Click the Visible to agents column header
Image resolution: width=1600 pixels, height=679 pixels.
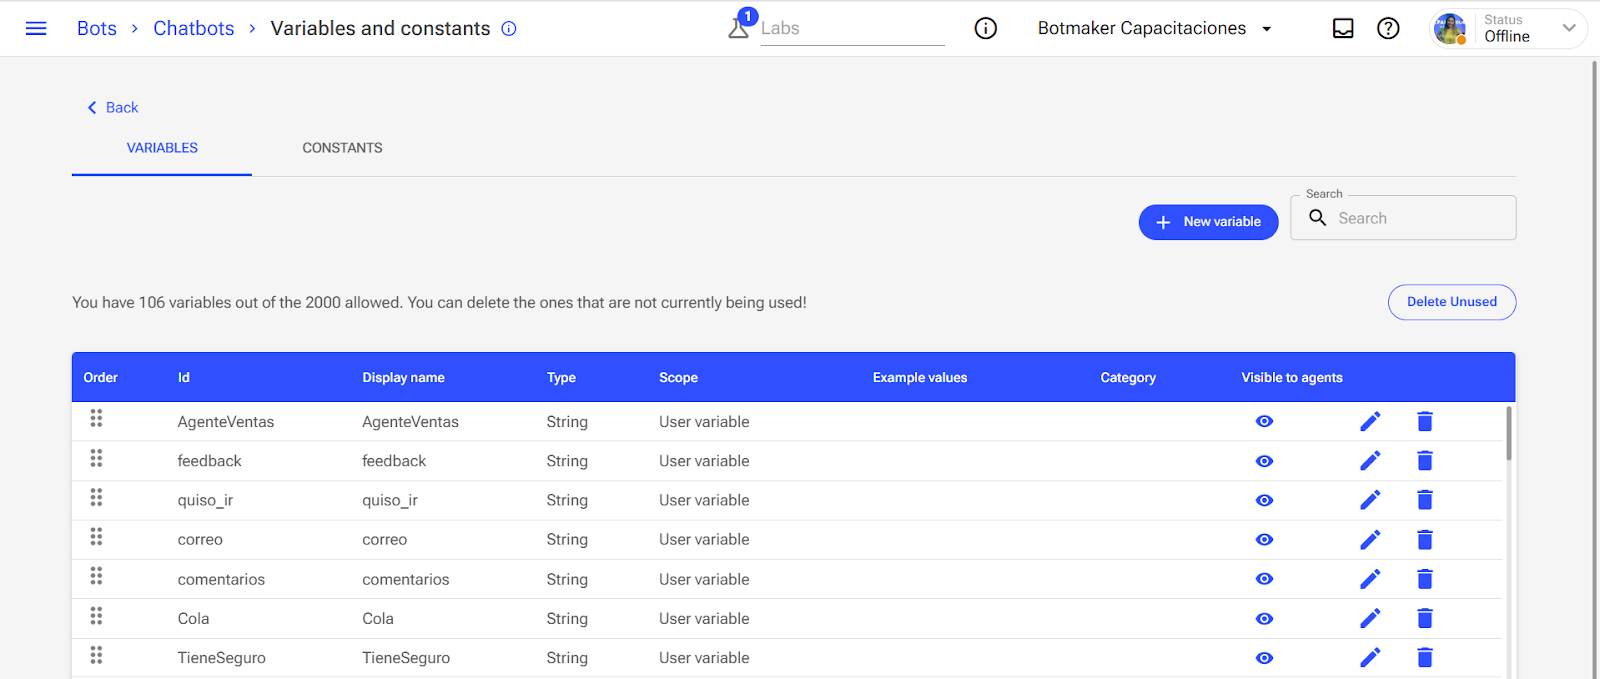click(1292, 377)
